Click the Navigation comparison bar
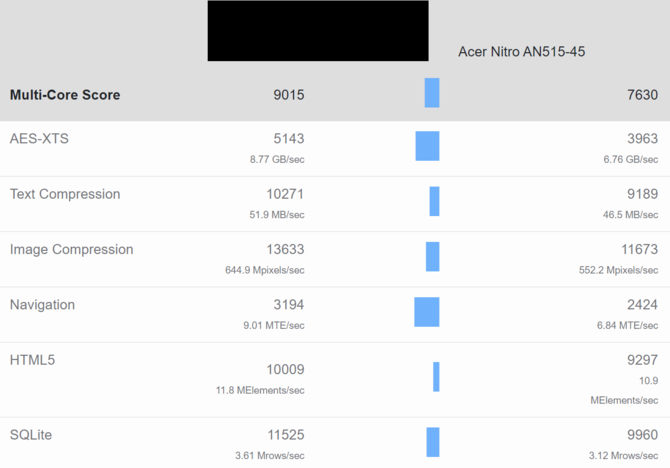 pos(427,312)
